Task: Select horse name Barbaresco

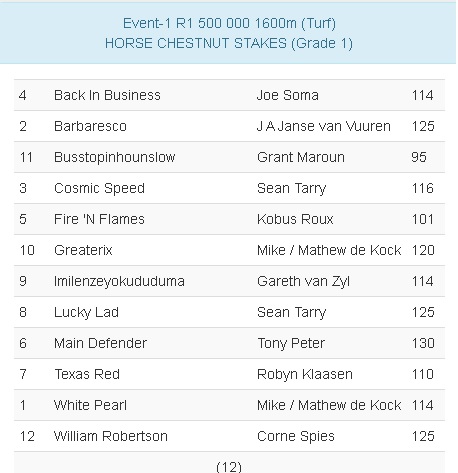Action: [x=90, y=126]
